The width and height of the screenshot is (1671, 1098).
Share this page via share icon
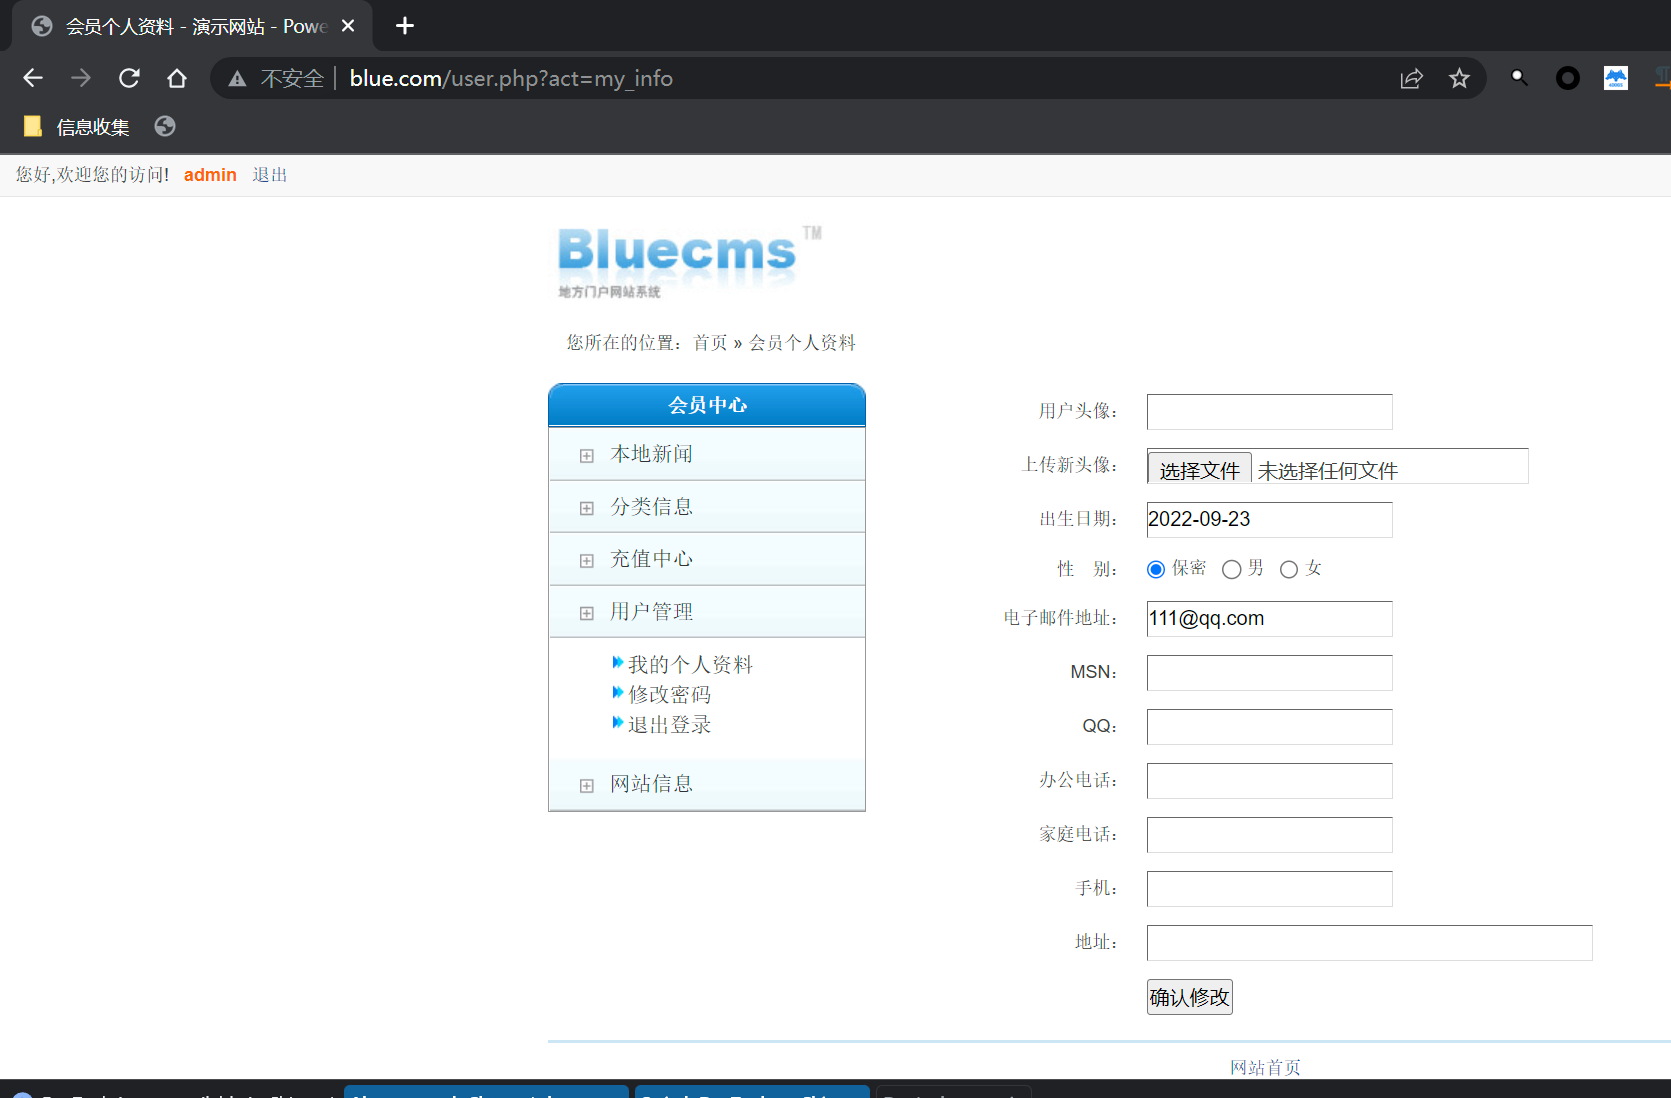[x=1411, y=78]
